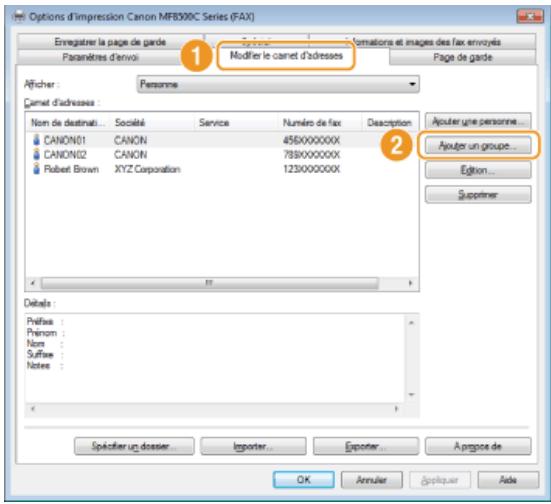Viewport: 551px width, 504px height.
Task: Sort by Service column header
Action: (236, 123)
